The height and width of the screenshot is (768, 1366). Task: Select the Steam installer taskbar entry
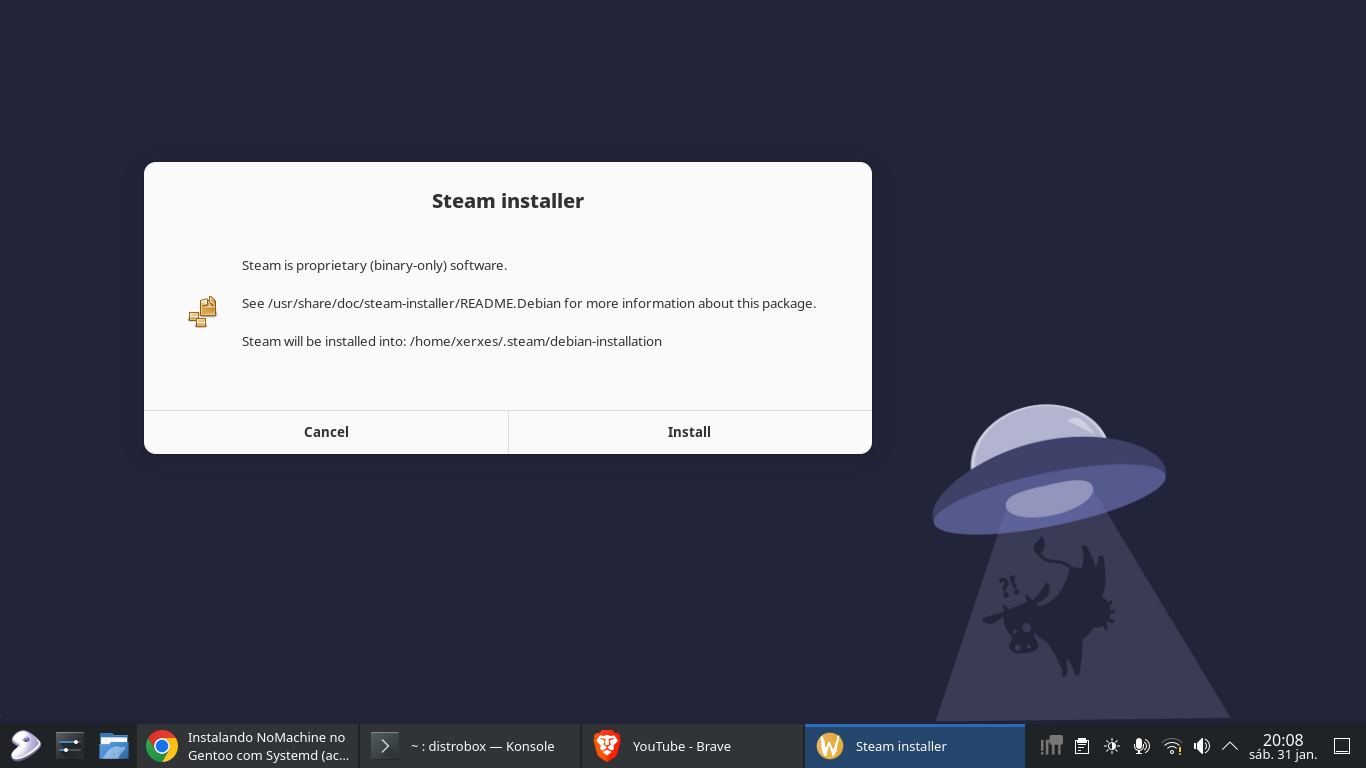coord(914,746)
